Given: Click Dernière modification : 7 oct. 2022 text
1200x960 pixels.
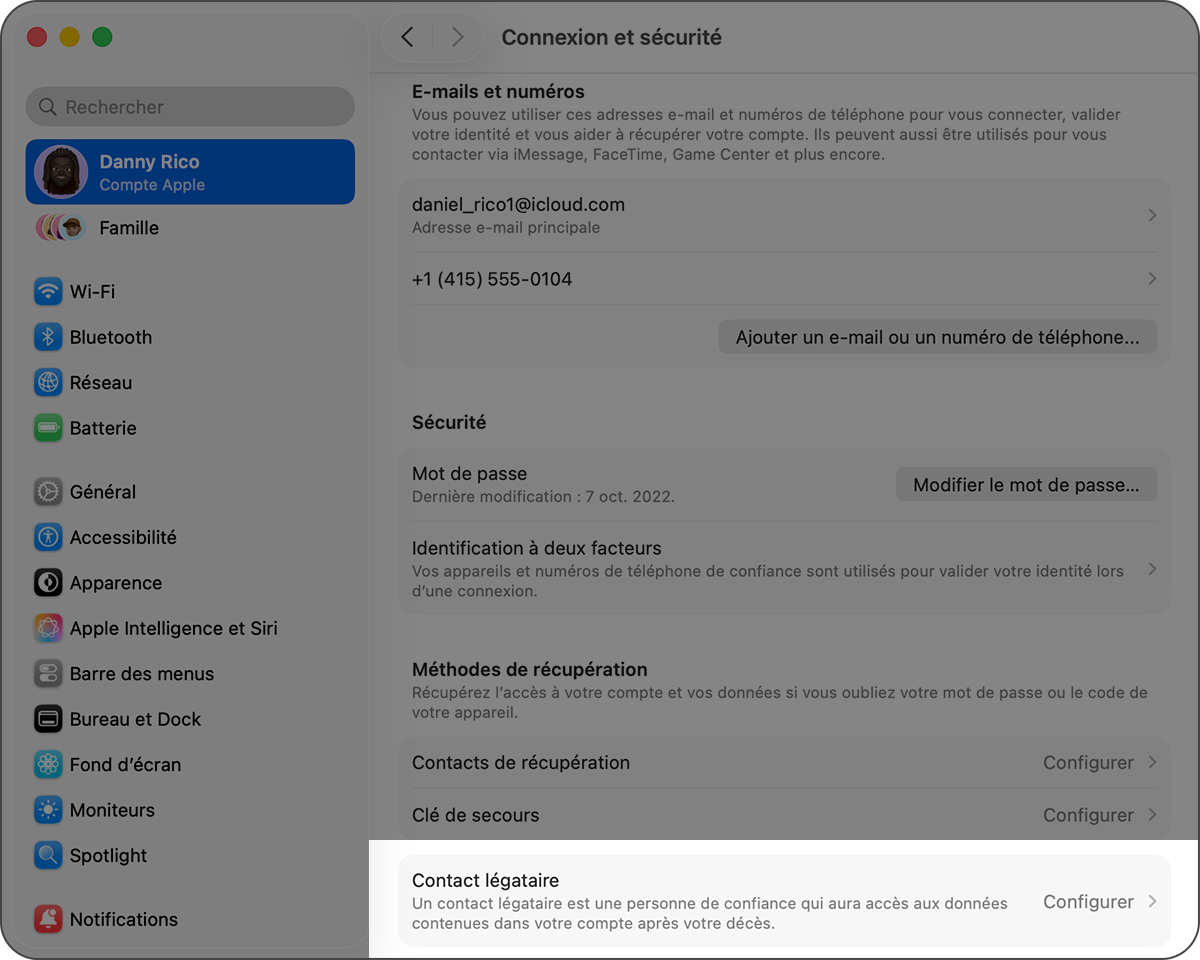Looking at the screenshot, I should (x=543, y=496).
